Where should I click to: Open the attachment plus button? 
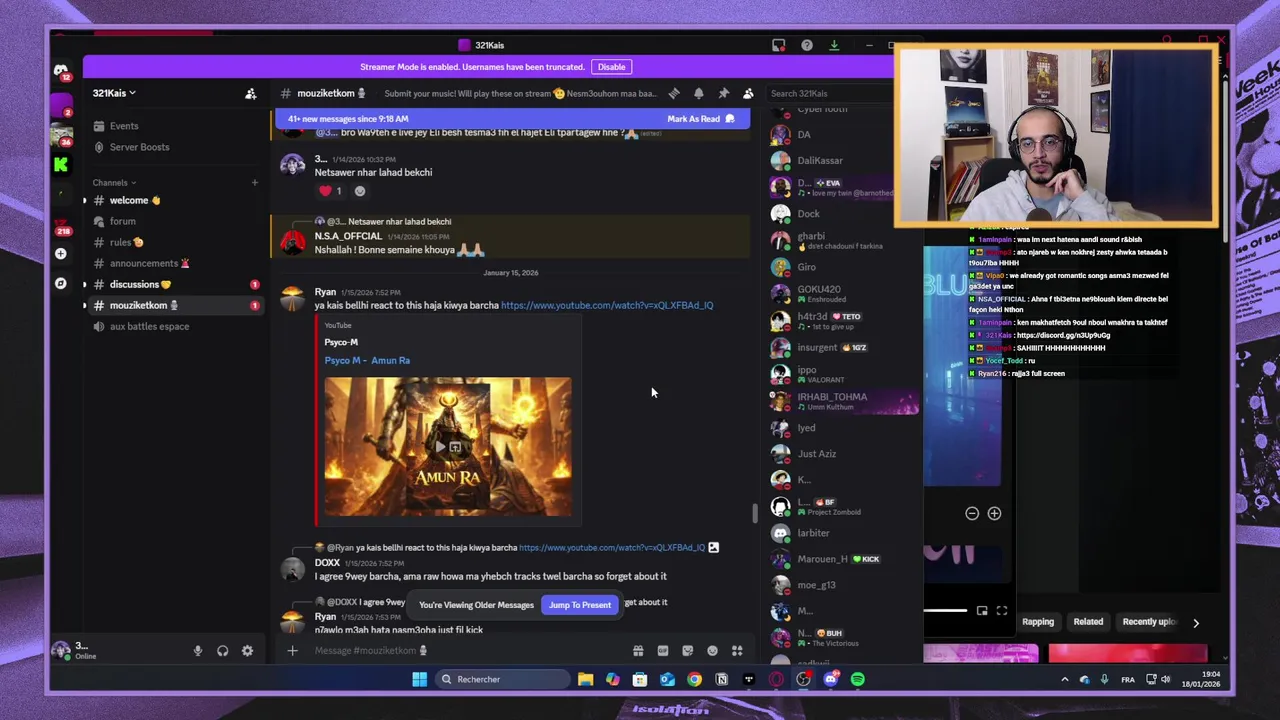tap(292, 651)
